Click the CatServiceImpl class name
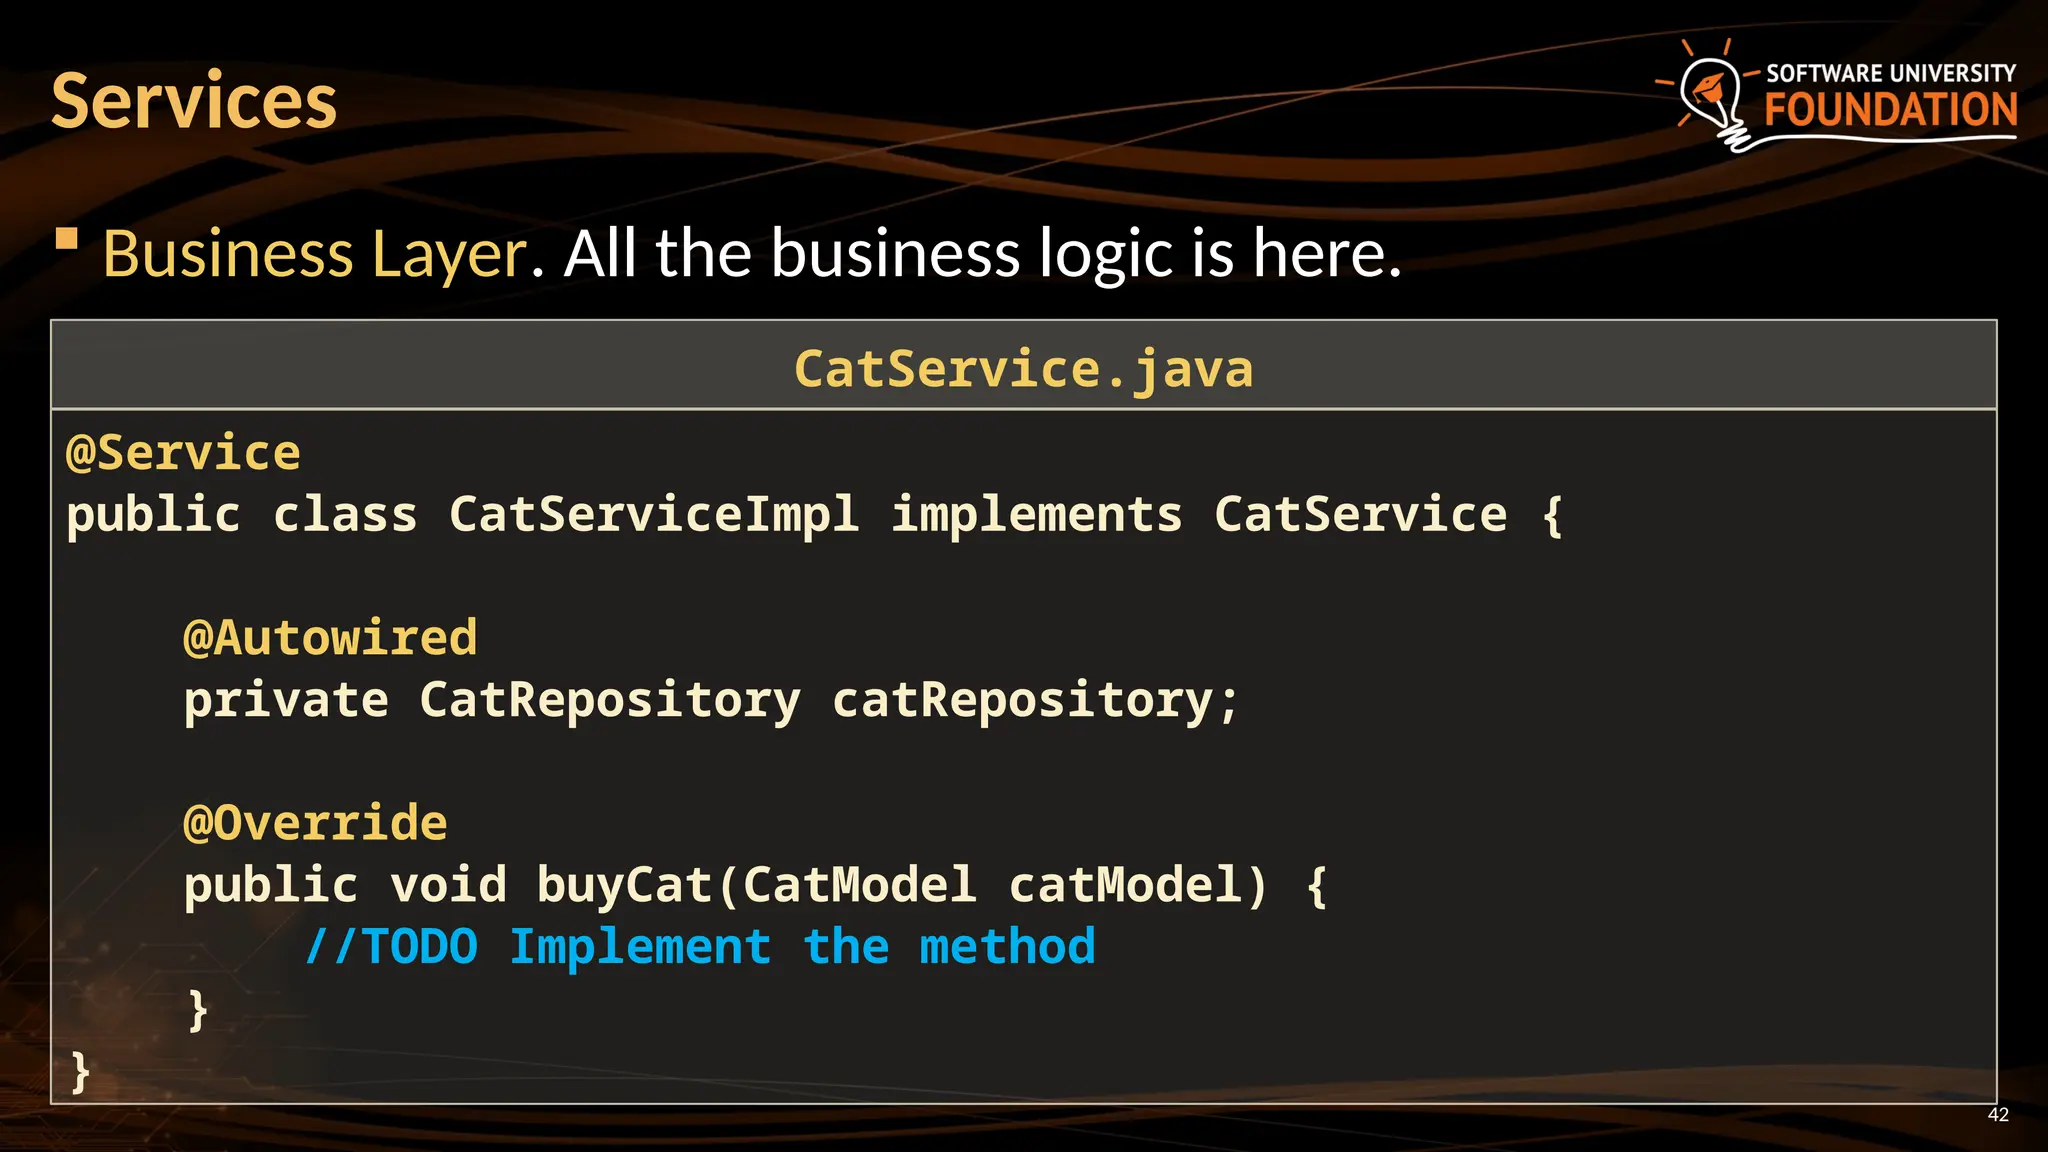This screenshot has height=1152, width=2048. click(x=654, y=515)
